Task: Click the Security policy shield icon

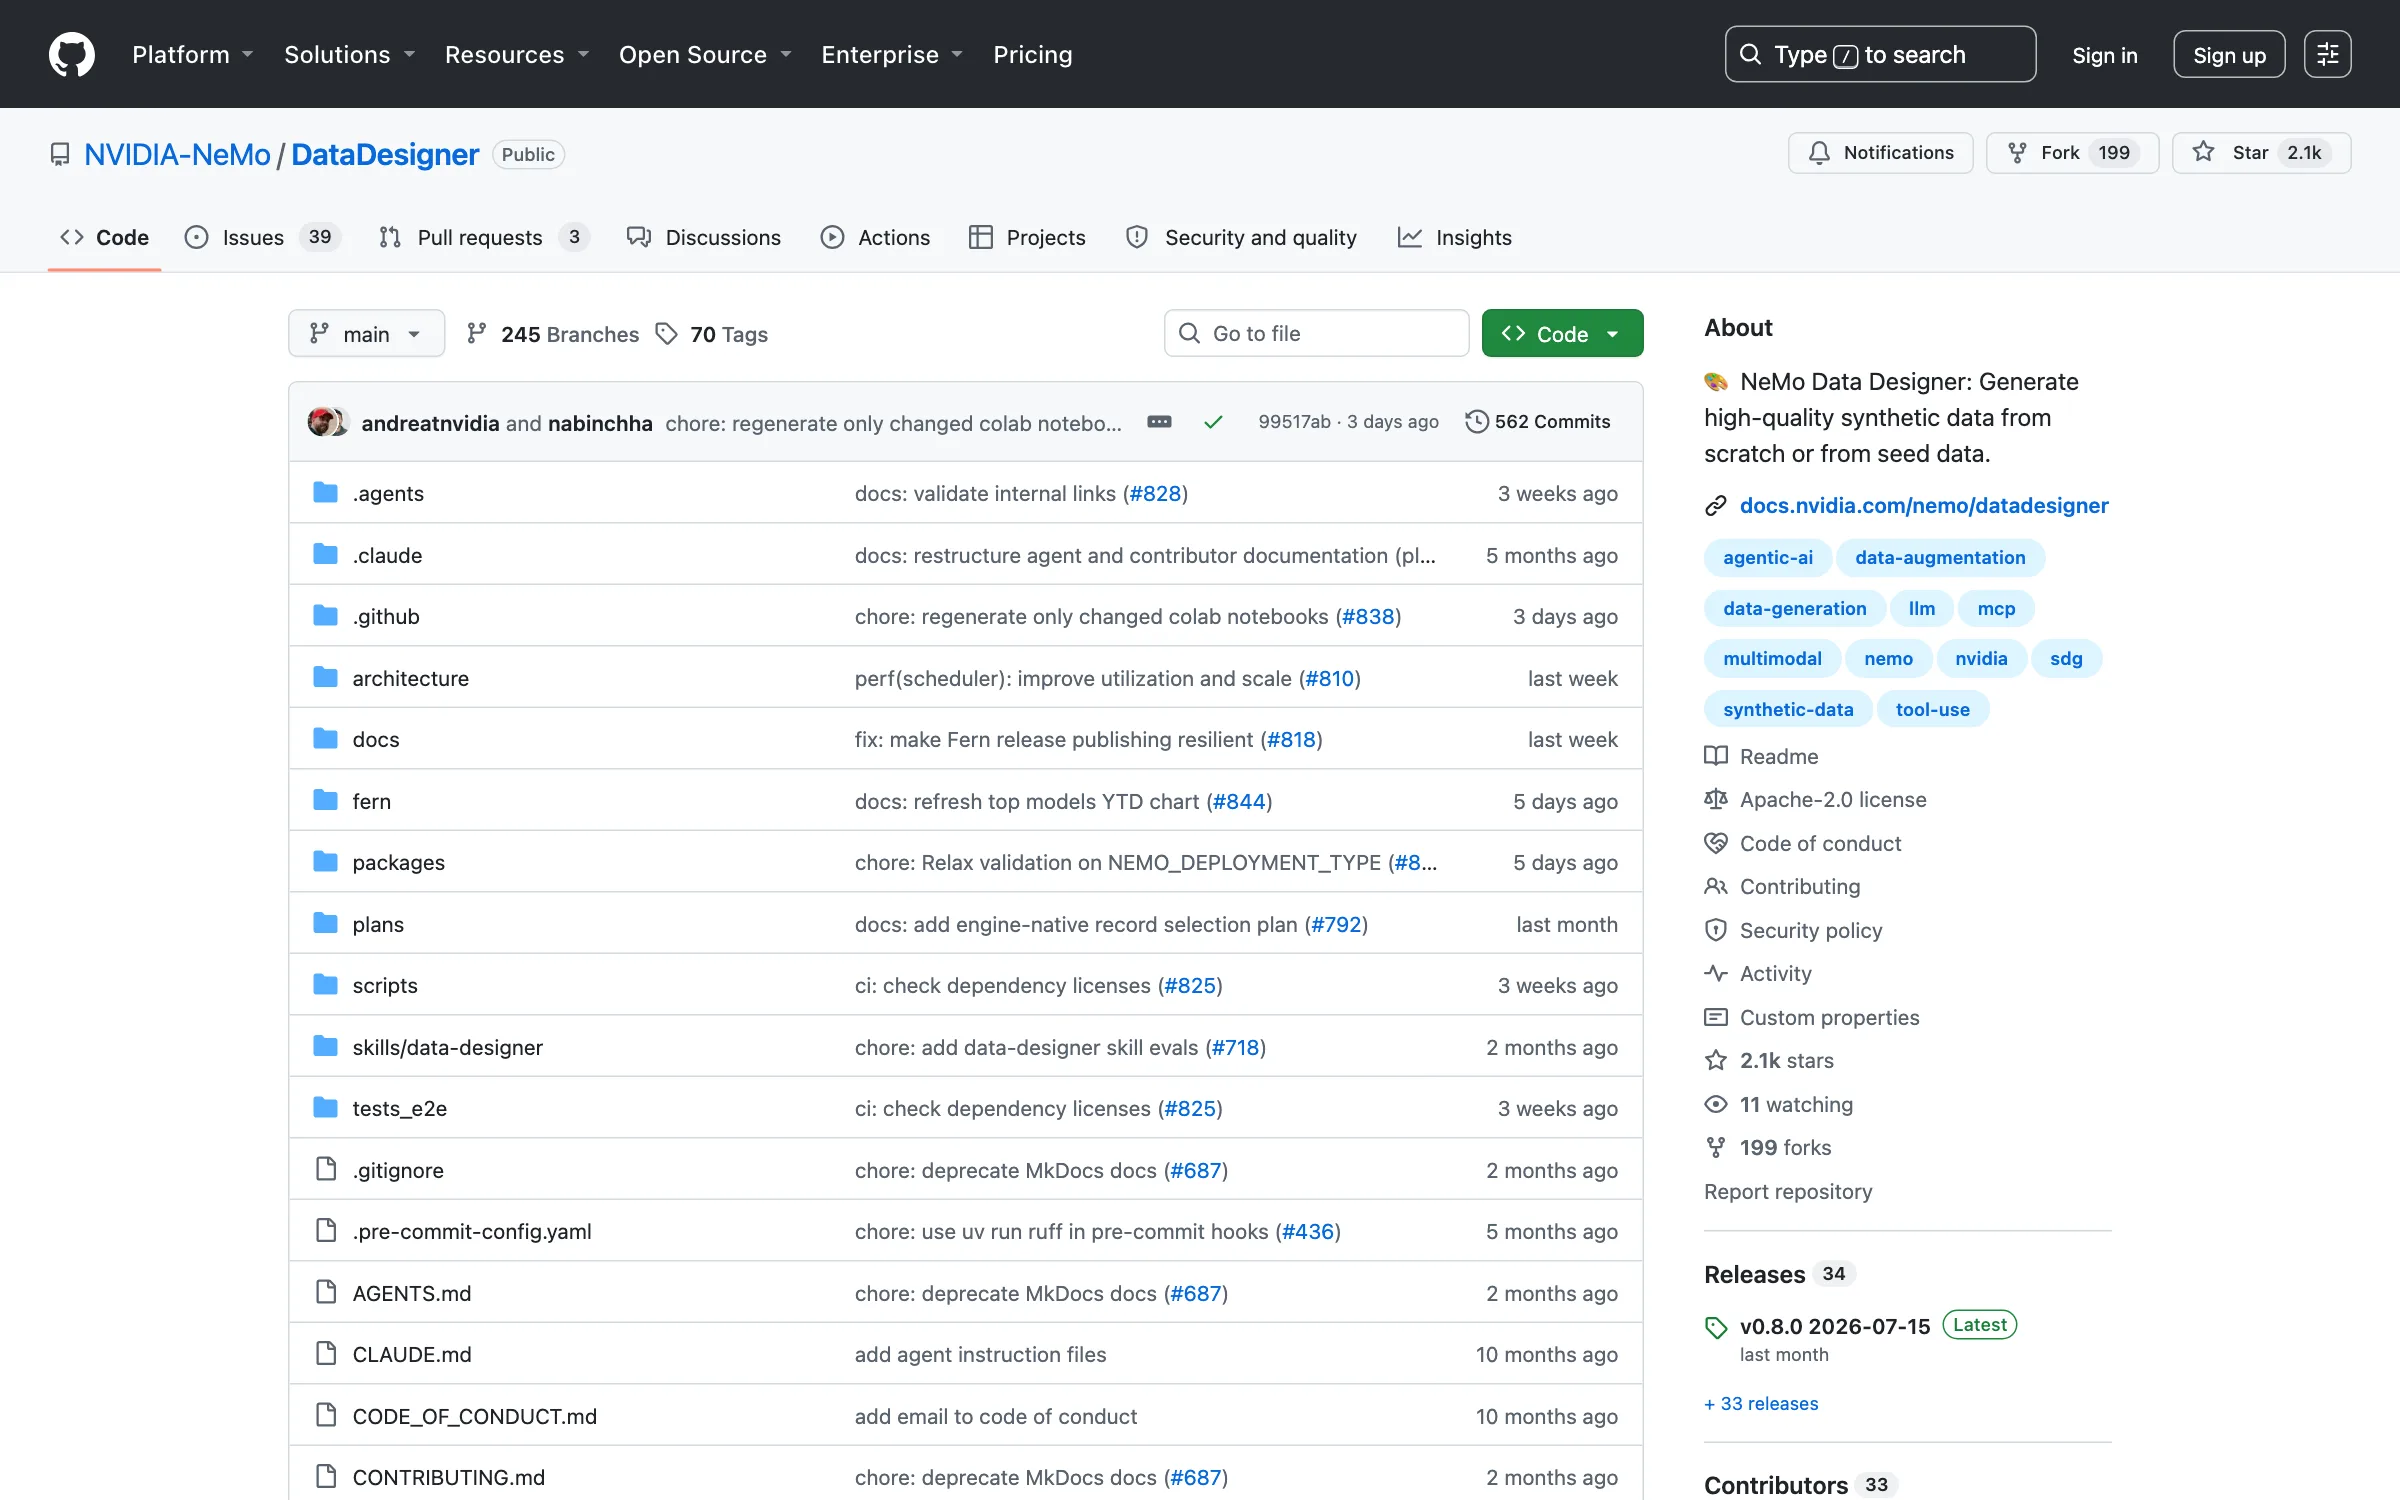Action: tap(1716, 930)
